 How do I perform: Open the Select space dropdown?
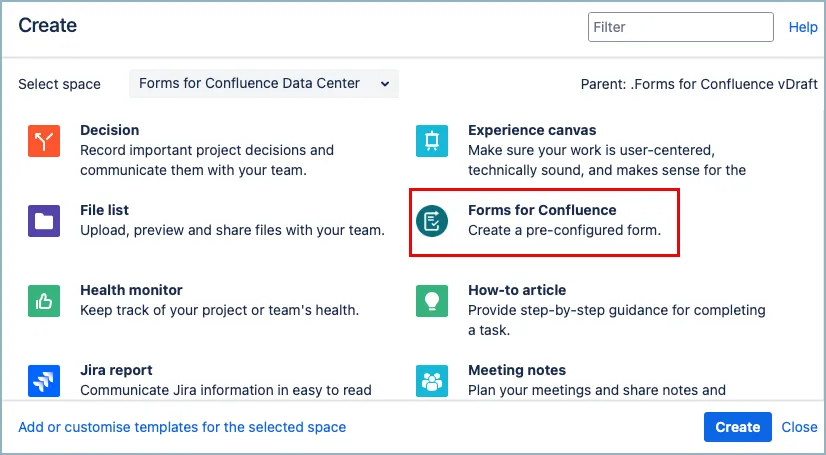[264, 84]
